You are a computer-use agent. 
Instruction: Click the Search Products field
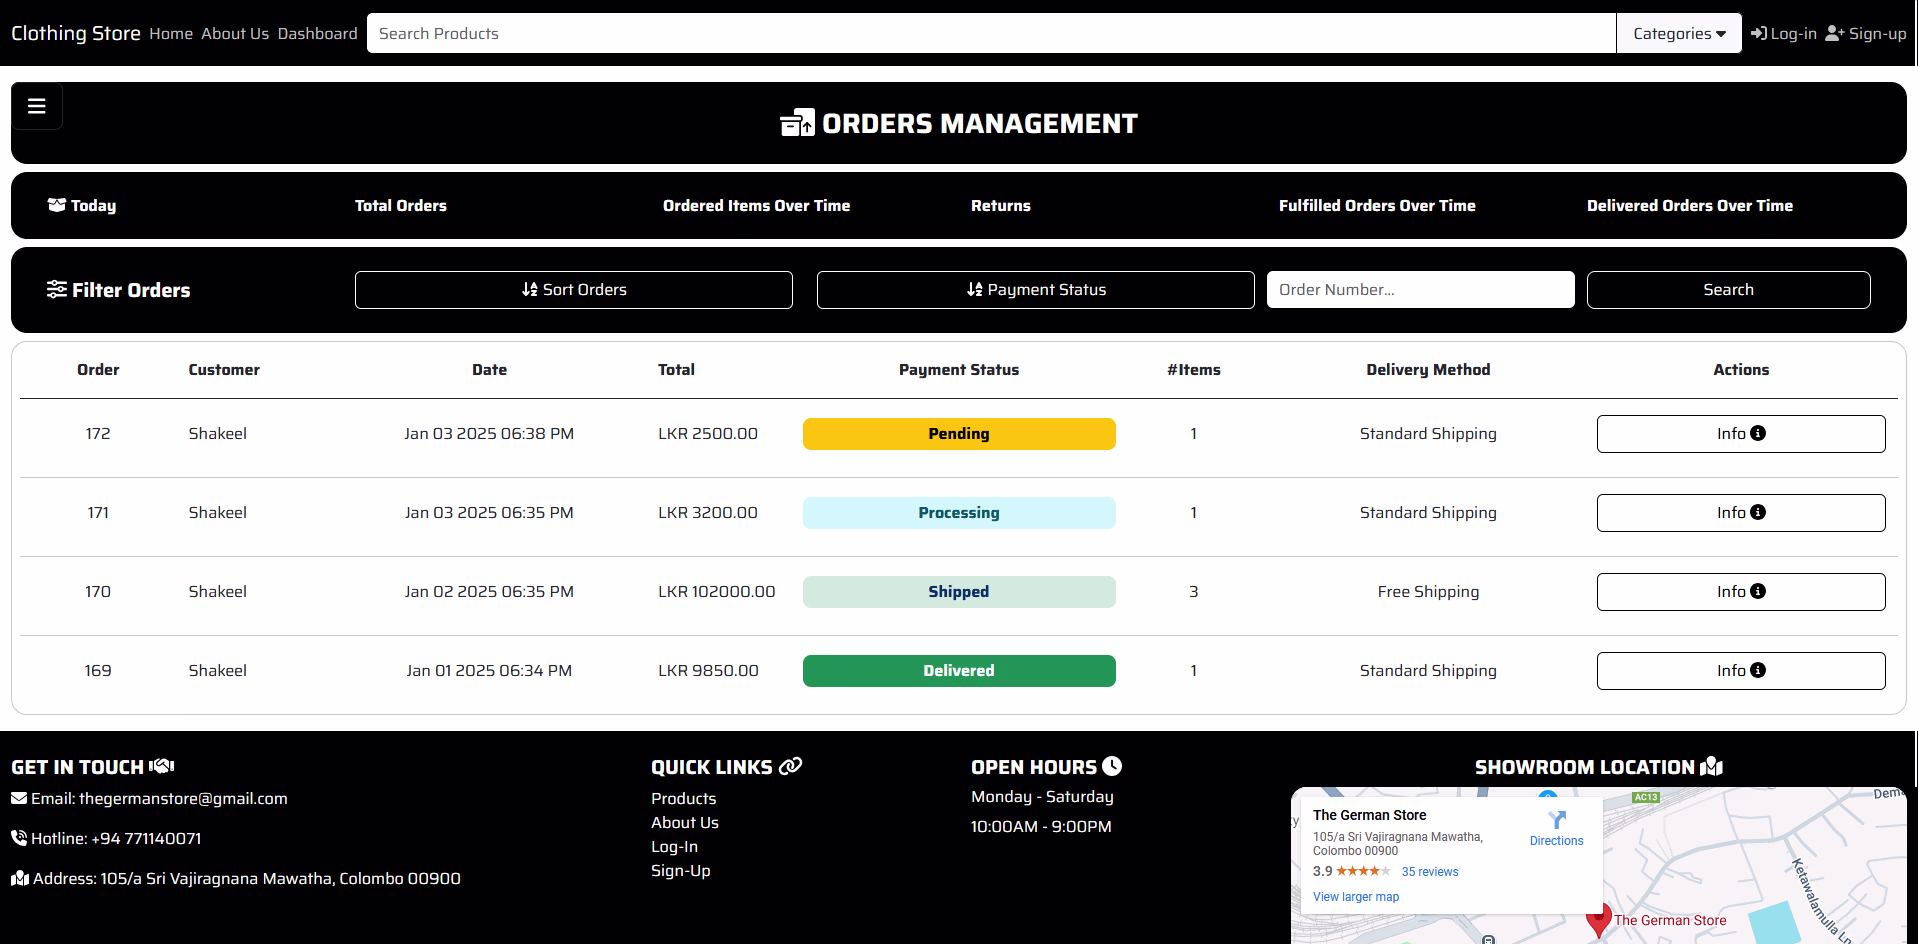pos(990,33)
